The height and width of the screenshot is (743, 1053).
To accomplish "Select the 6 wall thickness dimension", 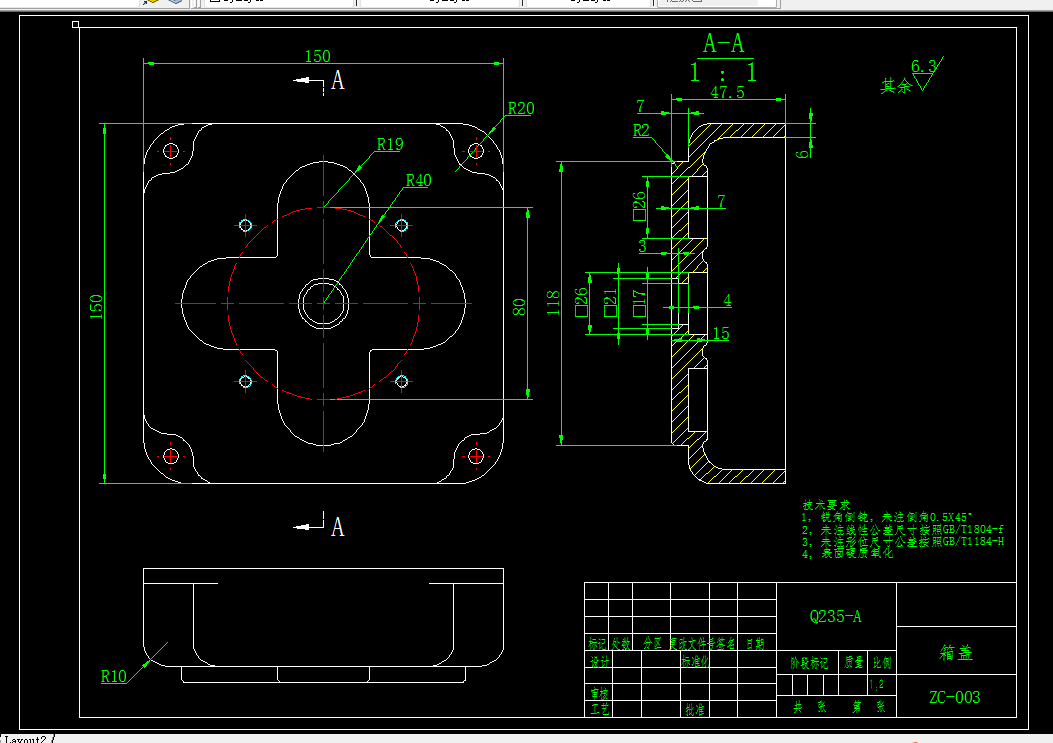I will [x=802, y=154].
